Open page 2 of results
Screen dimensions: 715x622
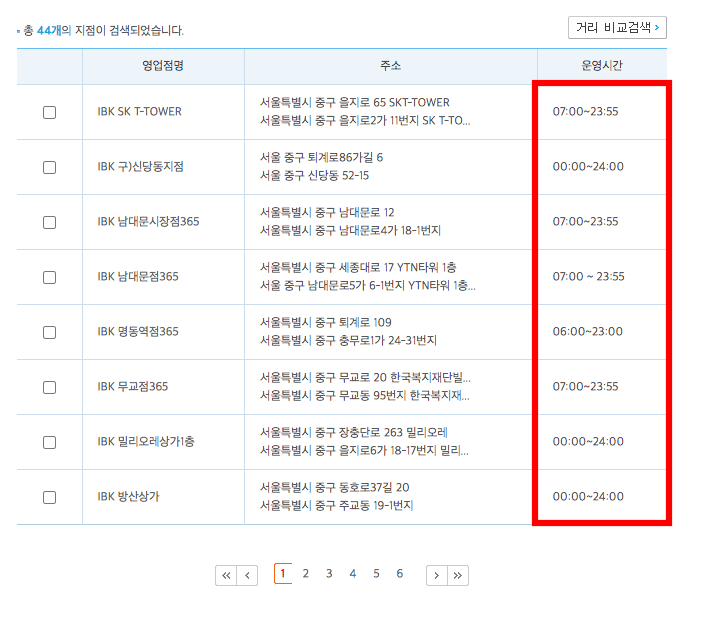pos(306,574)
